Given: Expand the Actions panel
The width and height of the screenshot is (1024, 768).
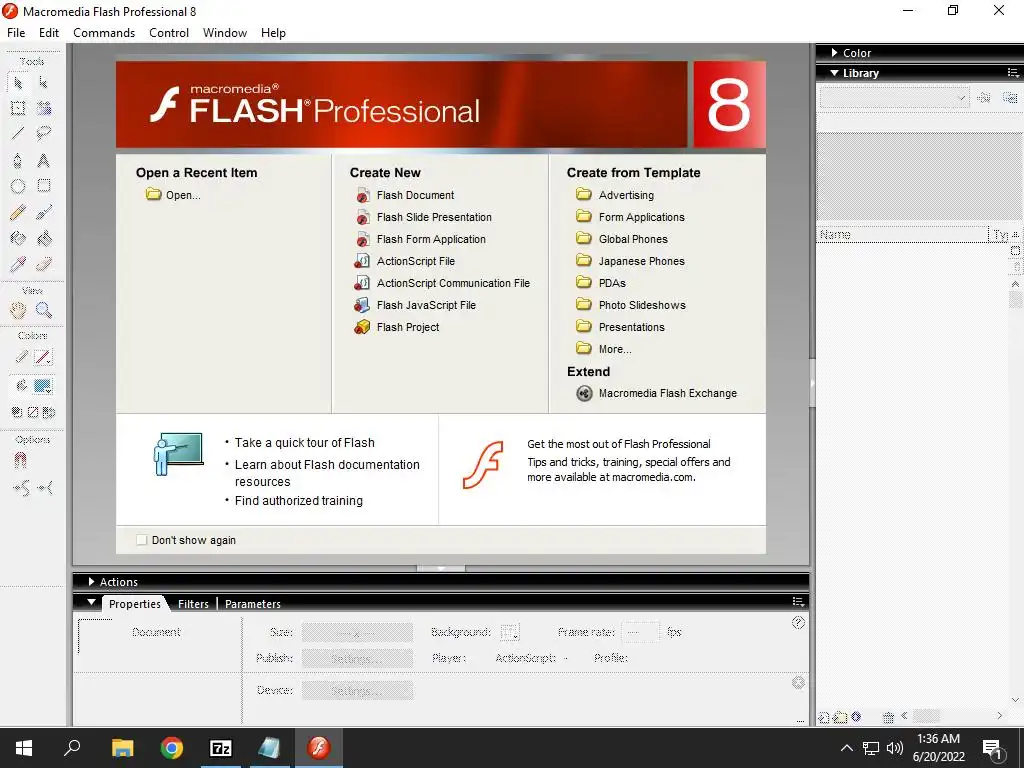Looking at the screenshot, I should 91,581.
